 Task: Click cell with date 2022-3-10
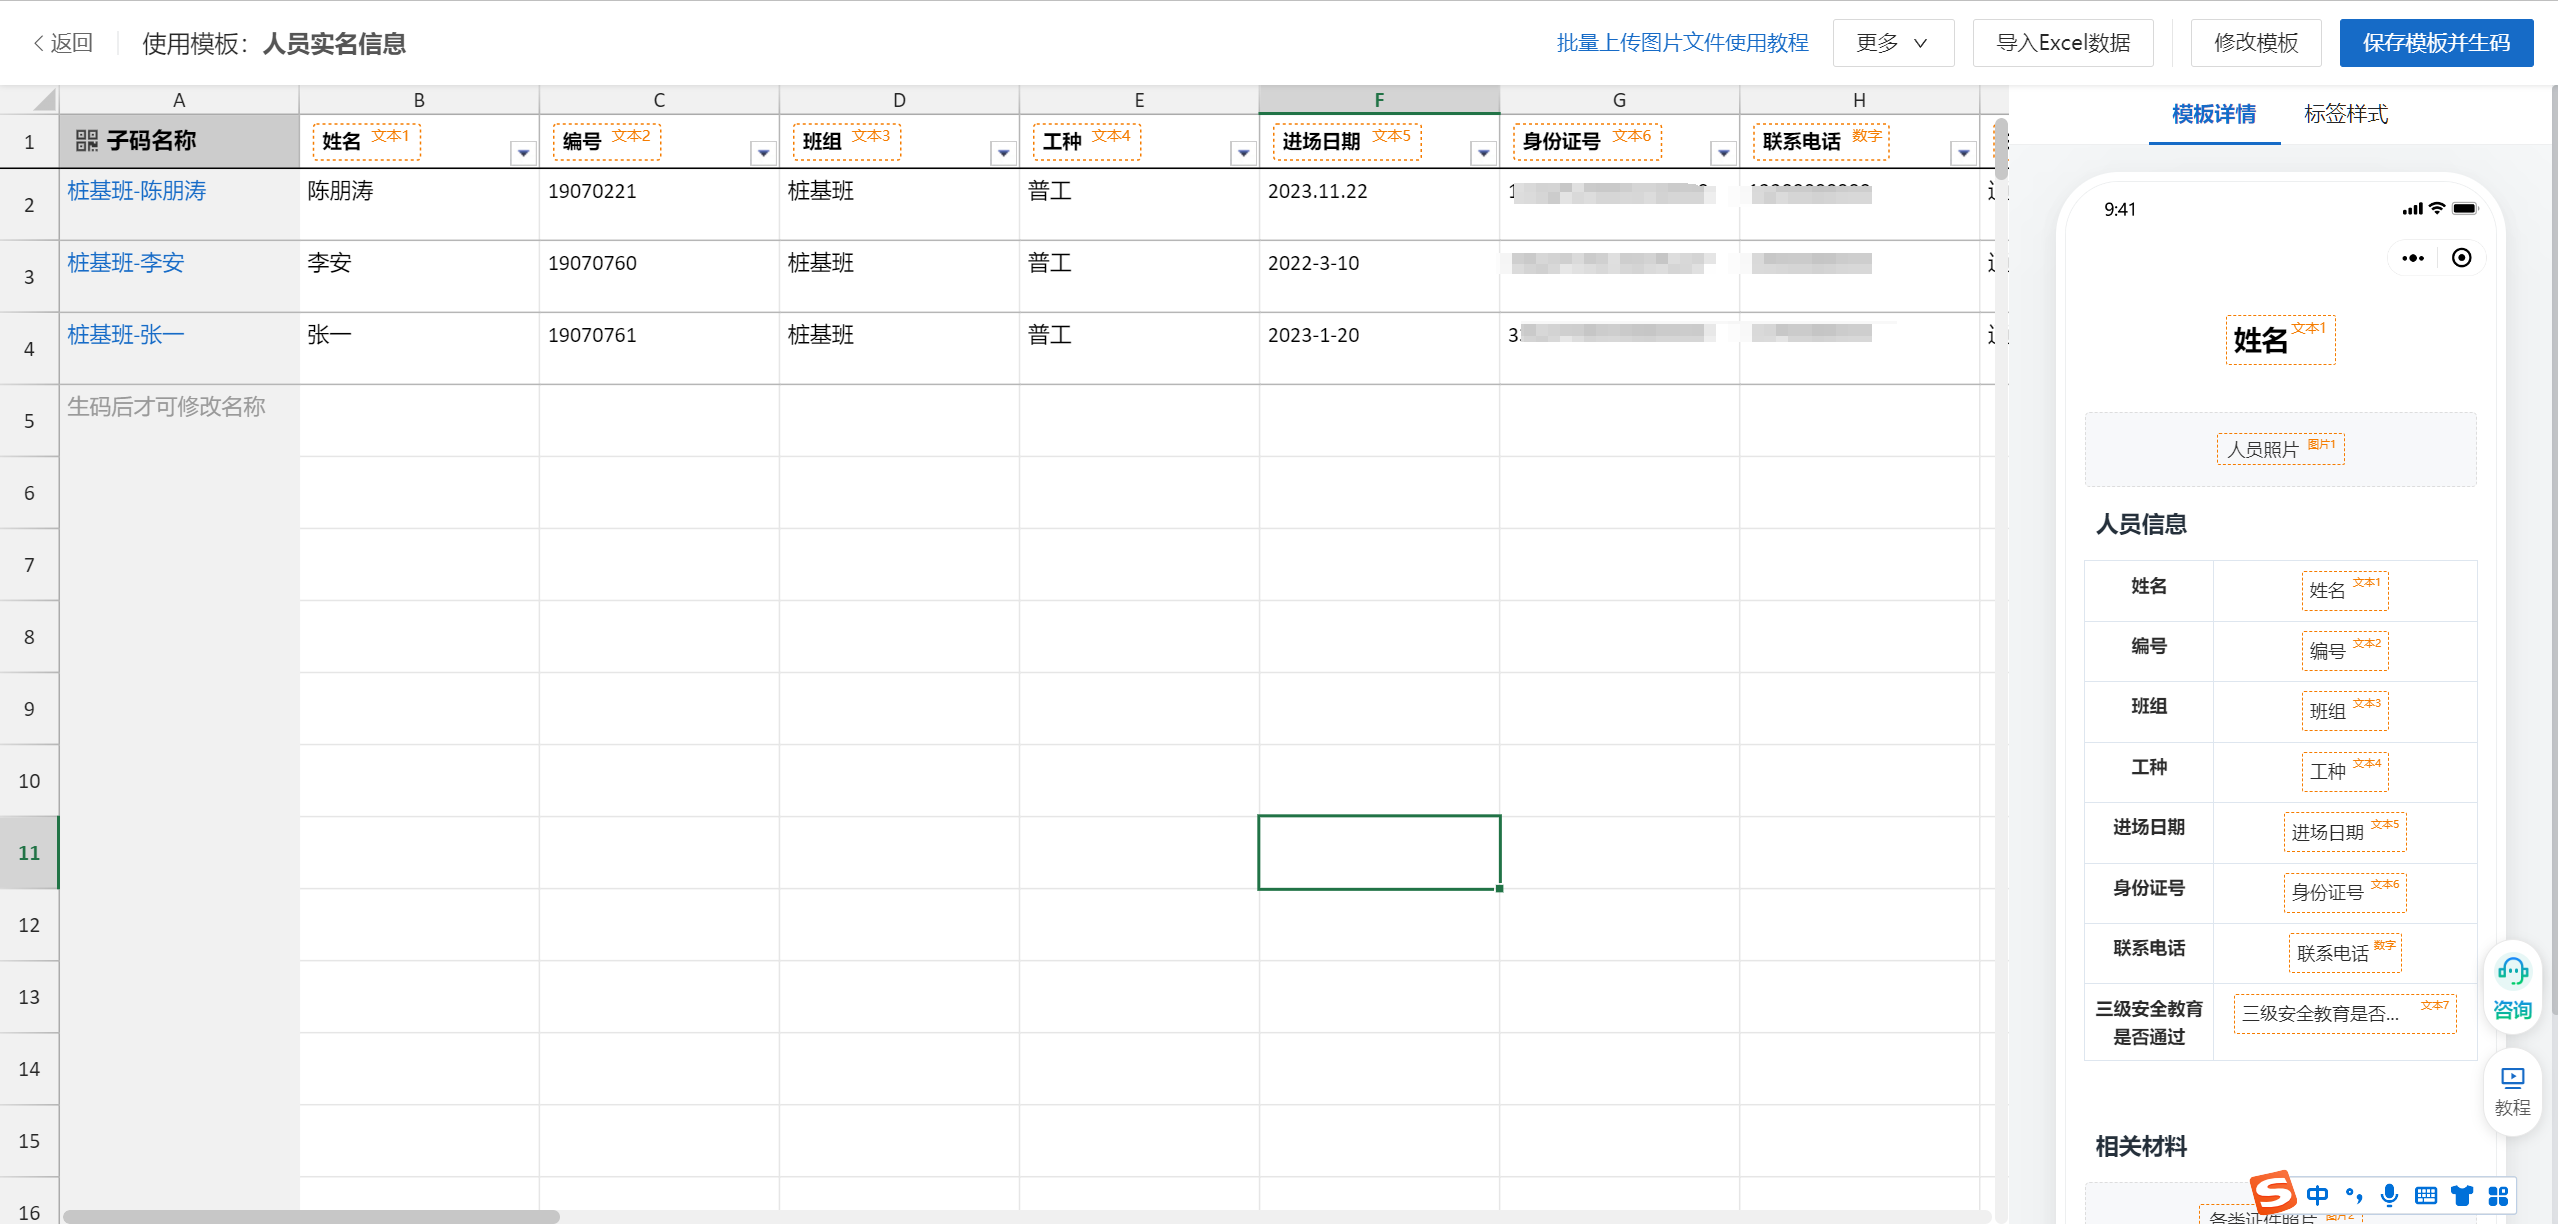pyautogui.click(x=1379, y=276)
